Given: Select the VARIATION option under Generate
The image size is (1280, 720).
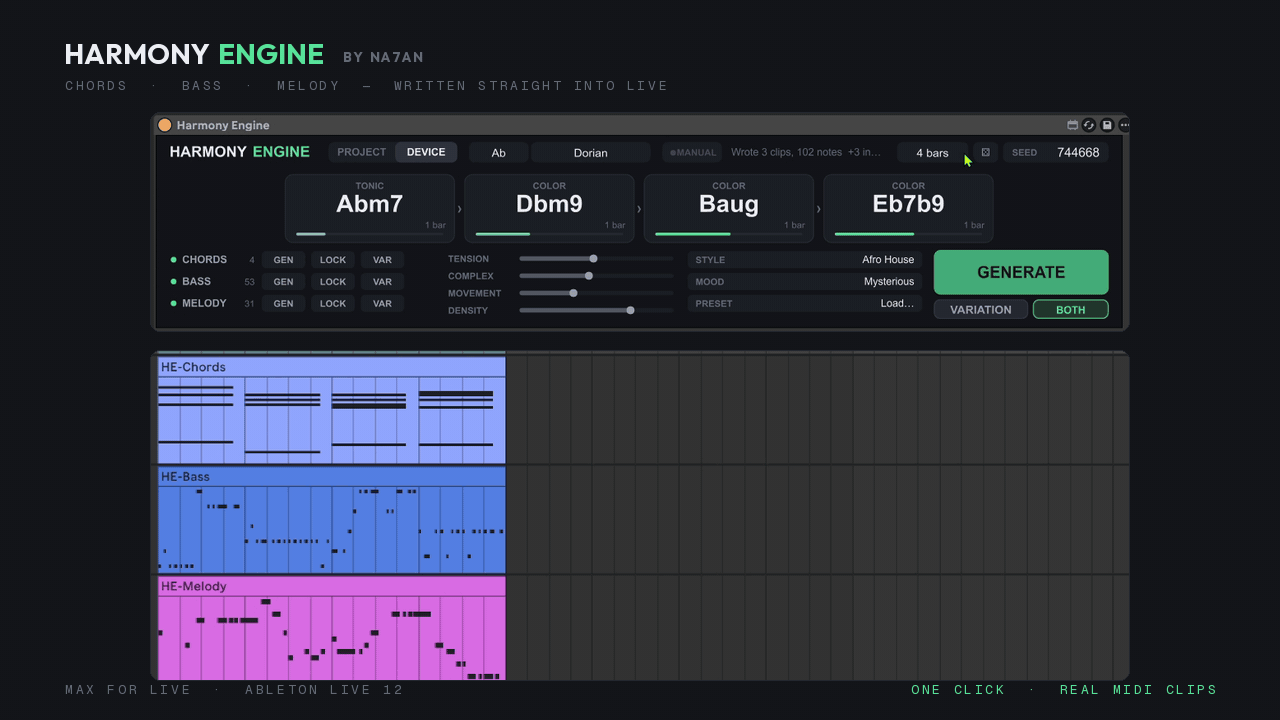Looking at the screenshot, I should coord(981,309).
